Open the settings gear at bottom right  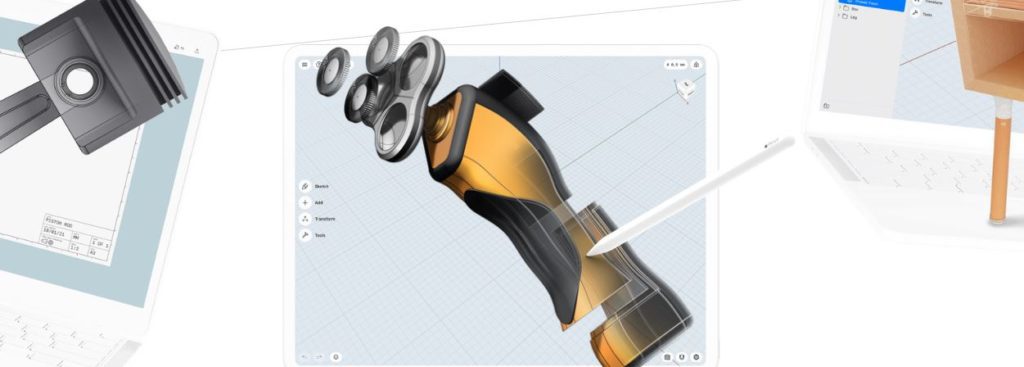coord(696,357)
